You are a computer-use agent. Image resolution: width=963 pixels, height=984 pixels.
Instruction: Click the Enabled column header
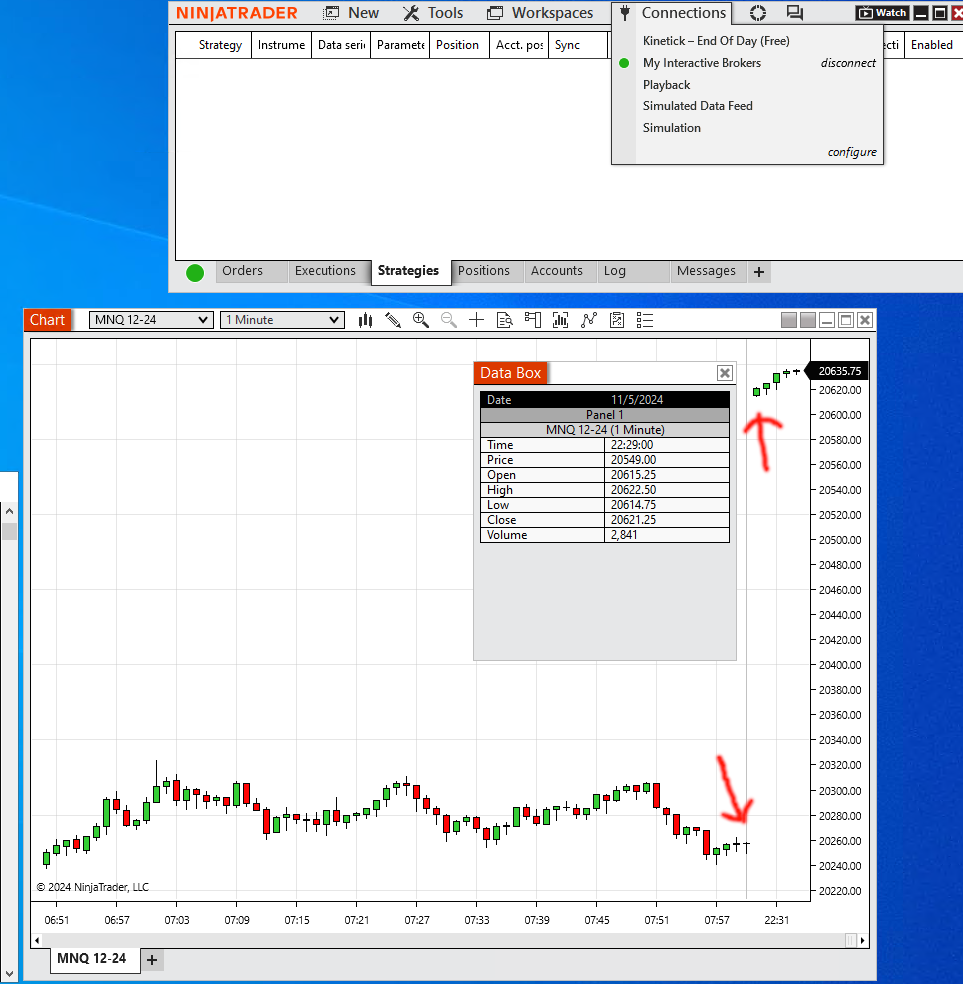pyautogui.click(x=932, y=45)
